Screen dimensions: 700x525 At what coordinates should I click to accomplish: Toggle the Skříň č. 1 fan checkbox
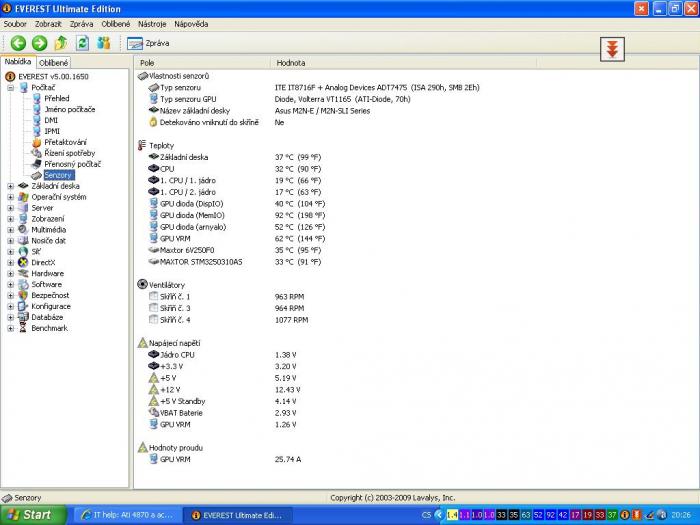click(x=153, y=297)
